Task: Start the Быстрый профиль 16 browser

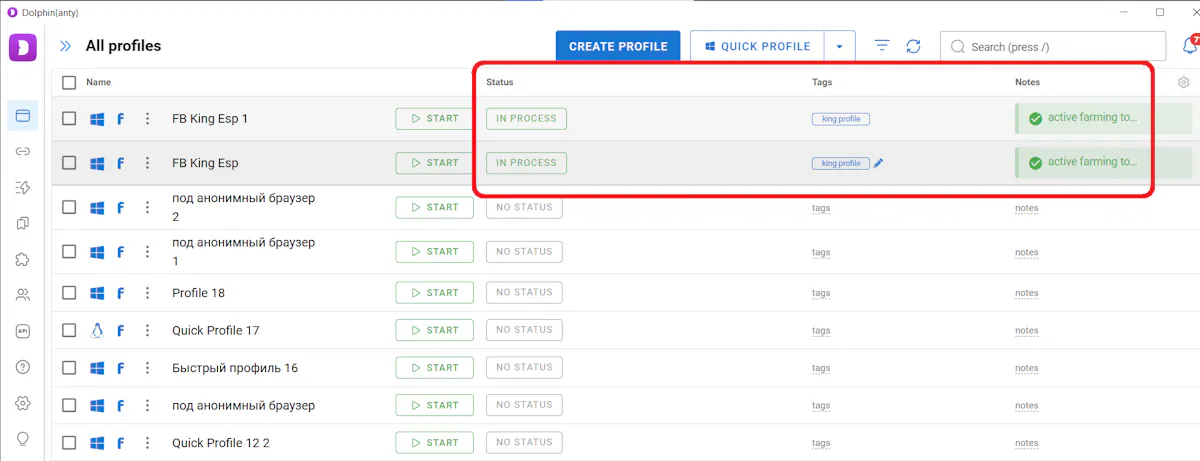Action: pyautogui.click(x=434, y=368)
